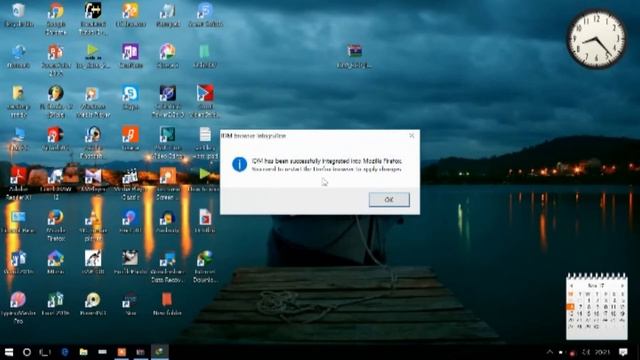Open the Picasa 3 desktop shortcut
Screen dimensions: 640x360
point(167,56)
